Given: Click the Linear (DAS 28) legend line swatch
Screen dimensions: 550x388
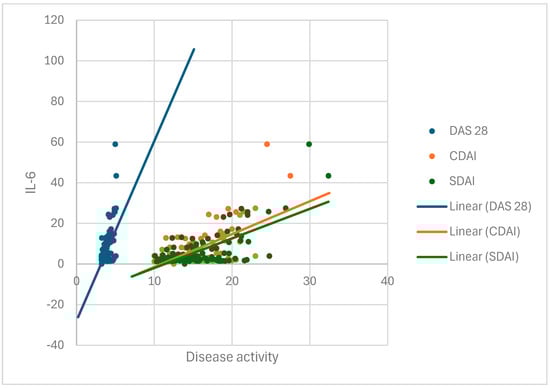Looking at the screenshot, I should 432,207.
